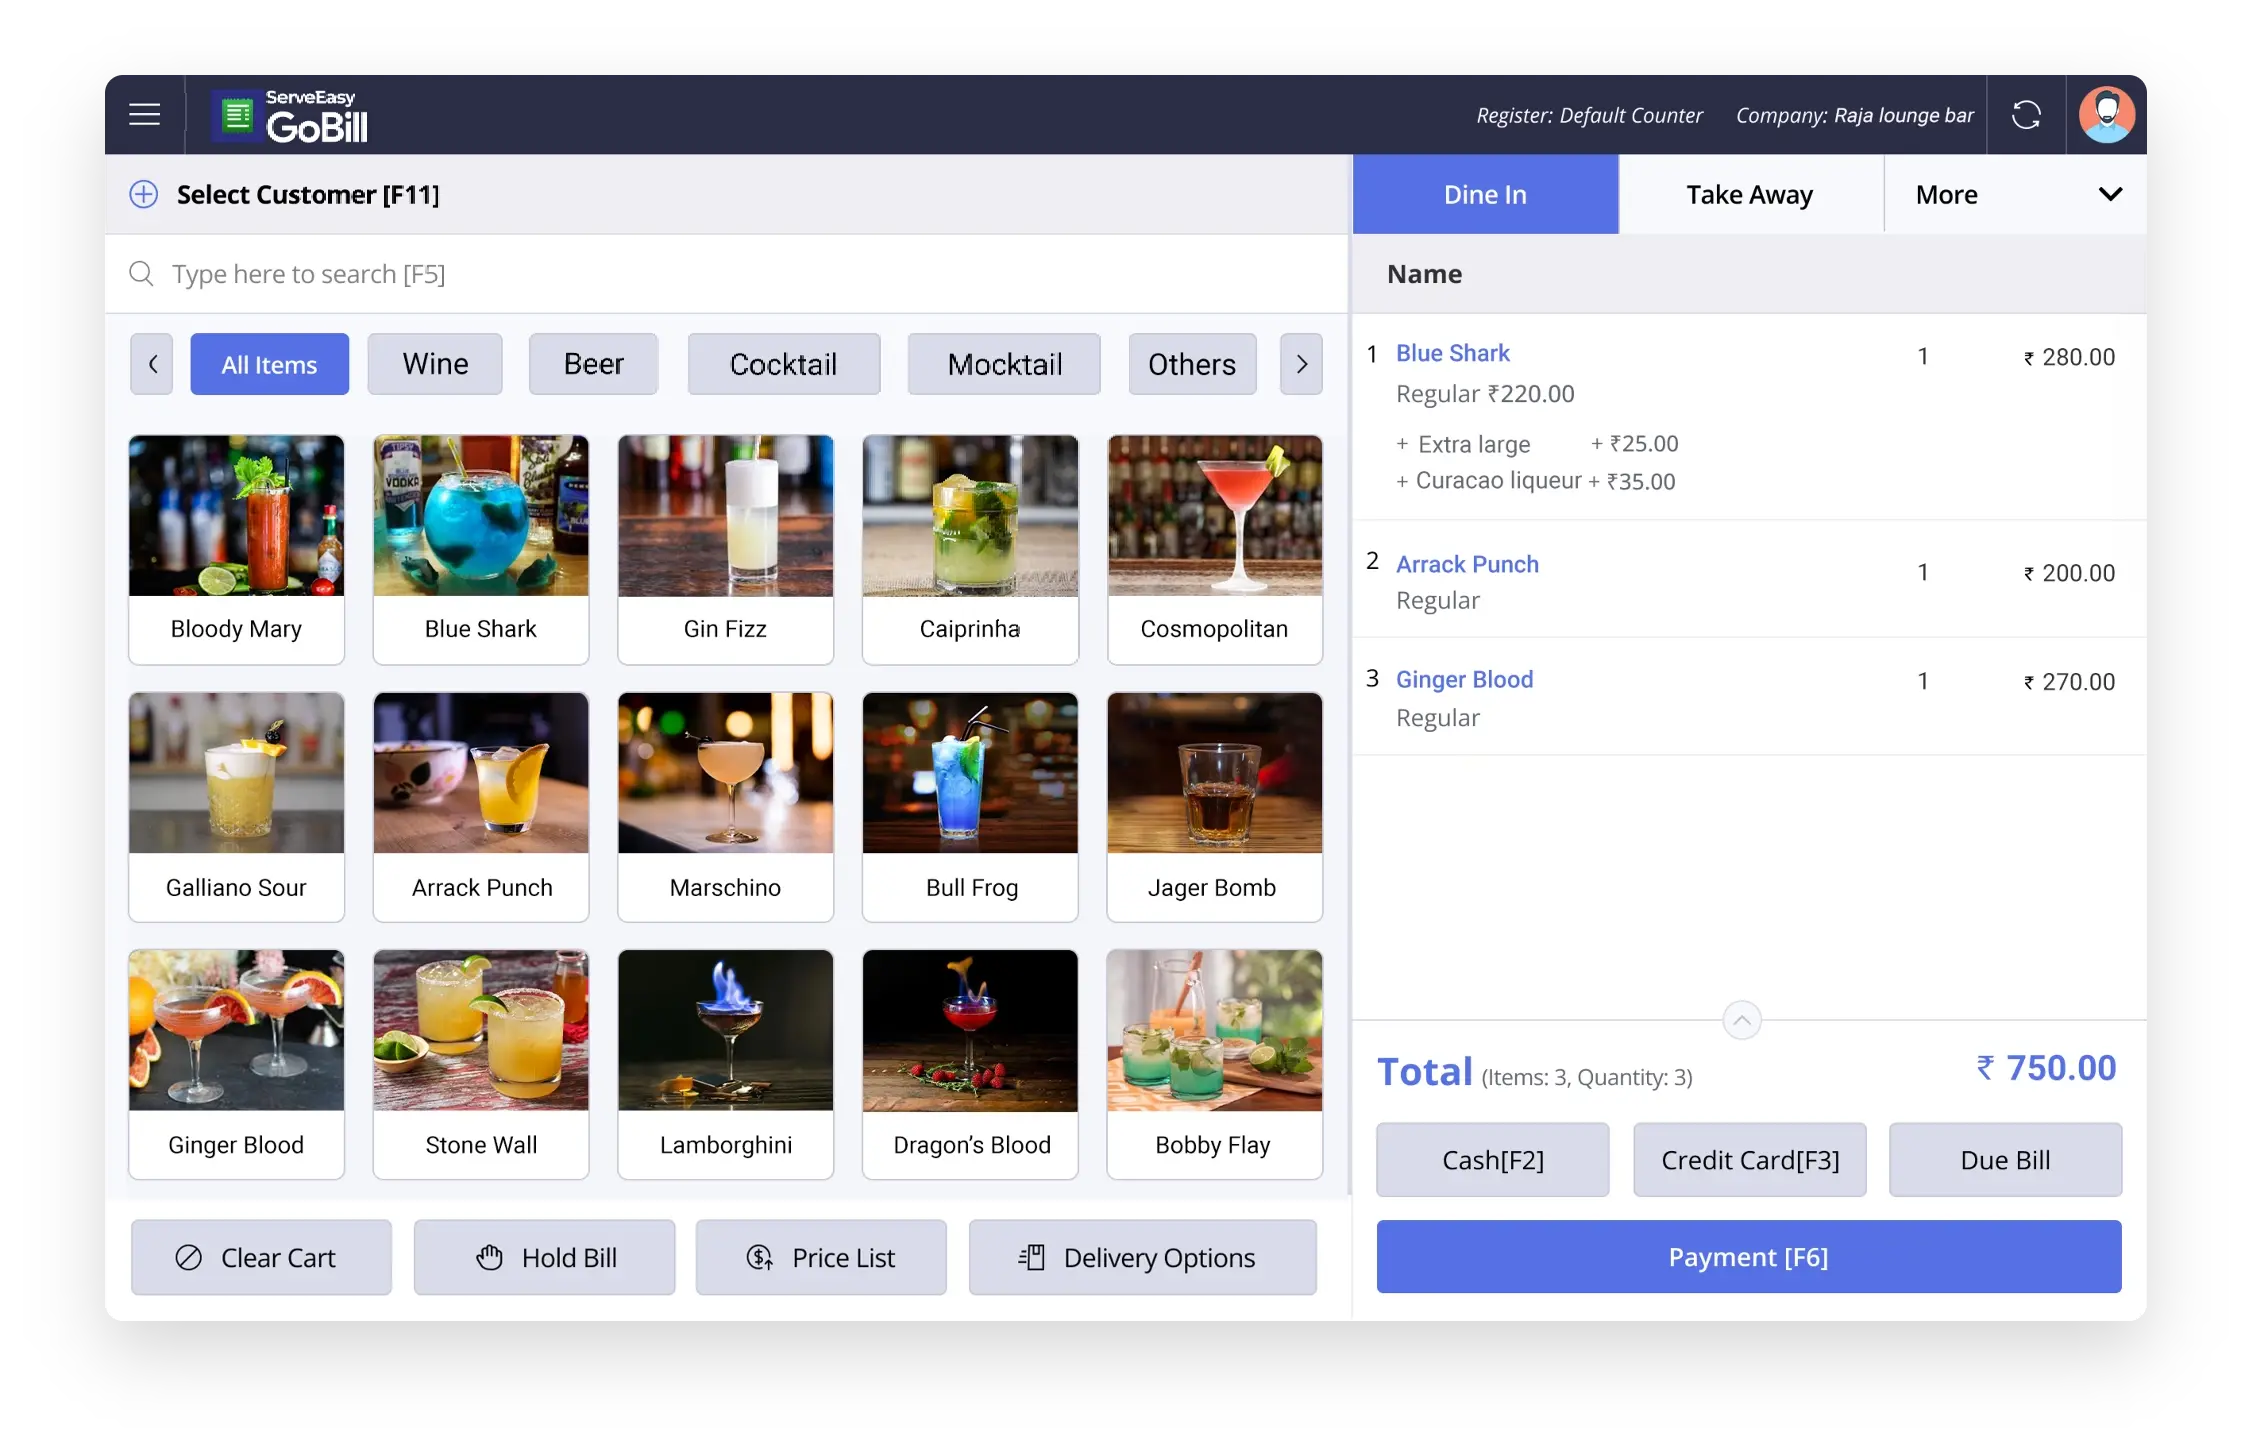The width and height of the screenshot is (2252, 1456).
Task: Open the hamburger navigation menu
Action: [x=145, y=114]
